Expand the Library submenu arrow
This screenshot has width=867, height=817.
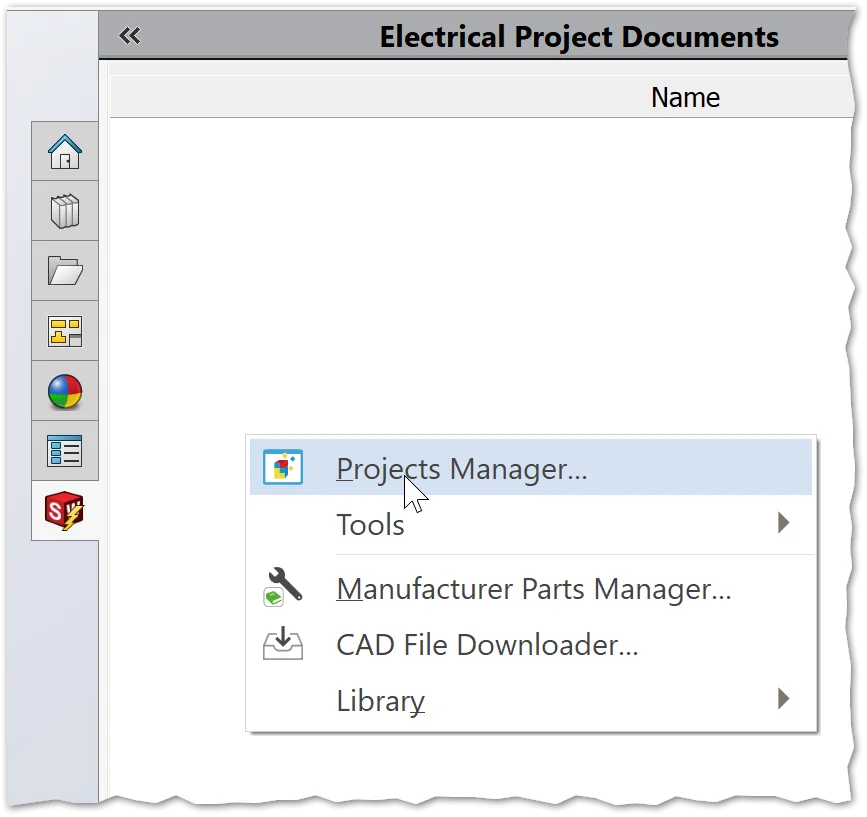click(784, 699)
